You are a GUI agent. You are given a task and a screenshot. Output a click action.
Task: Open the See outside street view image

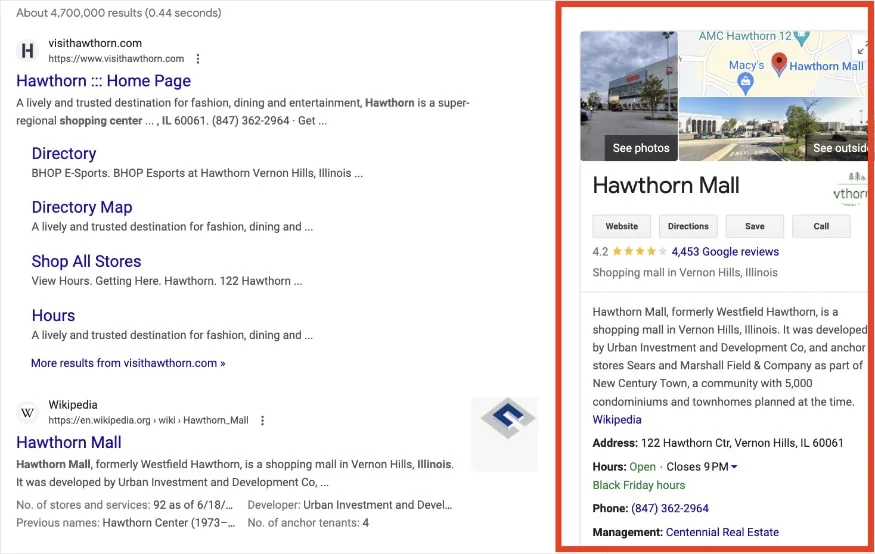pyautogui.click(x=773, y=129)
